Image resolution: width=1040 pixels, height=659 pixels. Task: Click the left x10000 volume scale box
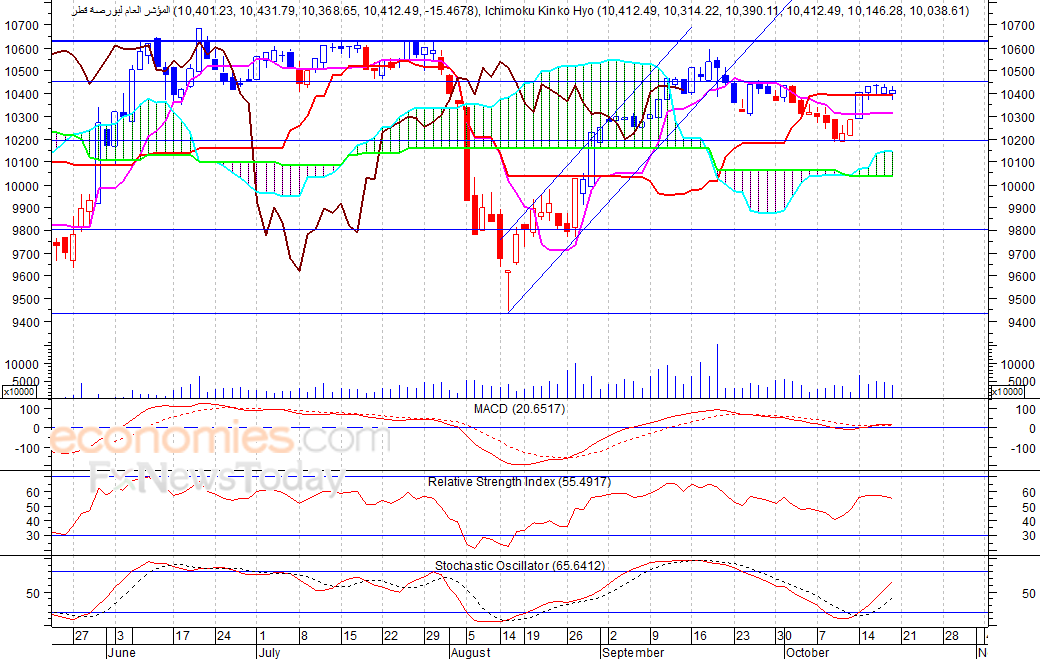19,392
